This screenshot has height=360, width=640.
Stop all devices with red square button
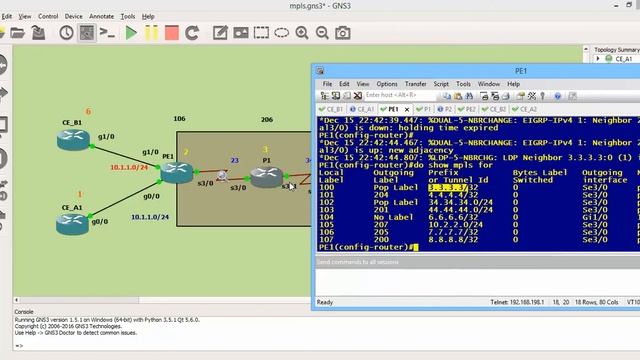point(172,33)
